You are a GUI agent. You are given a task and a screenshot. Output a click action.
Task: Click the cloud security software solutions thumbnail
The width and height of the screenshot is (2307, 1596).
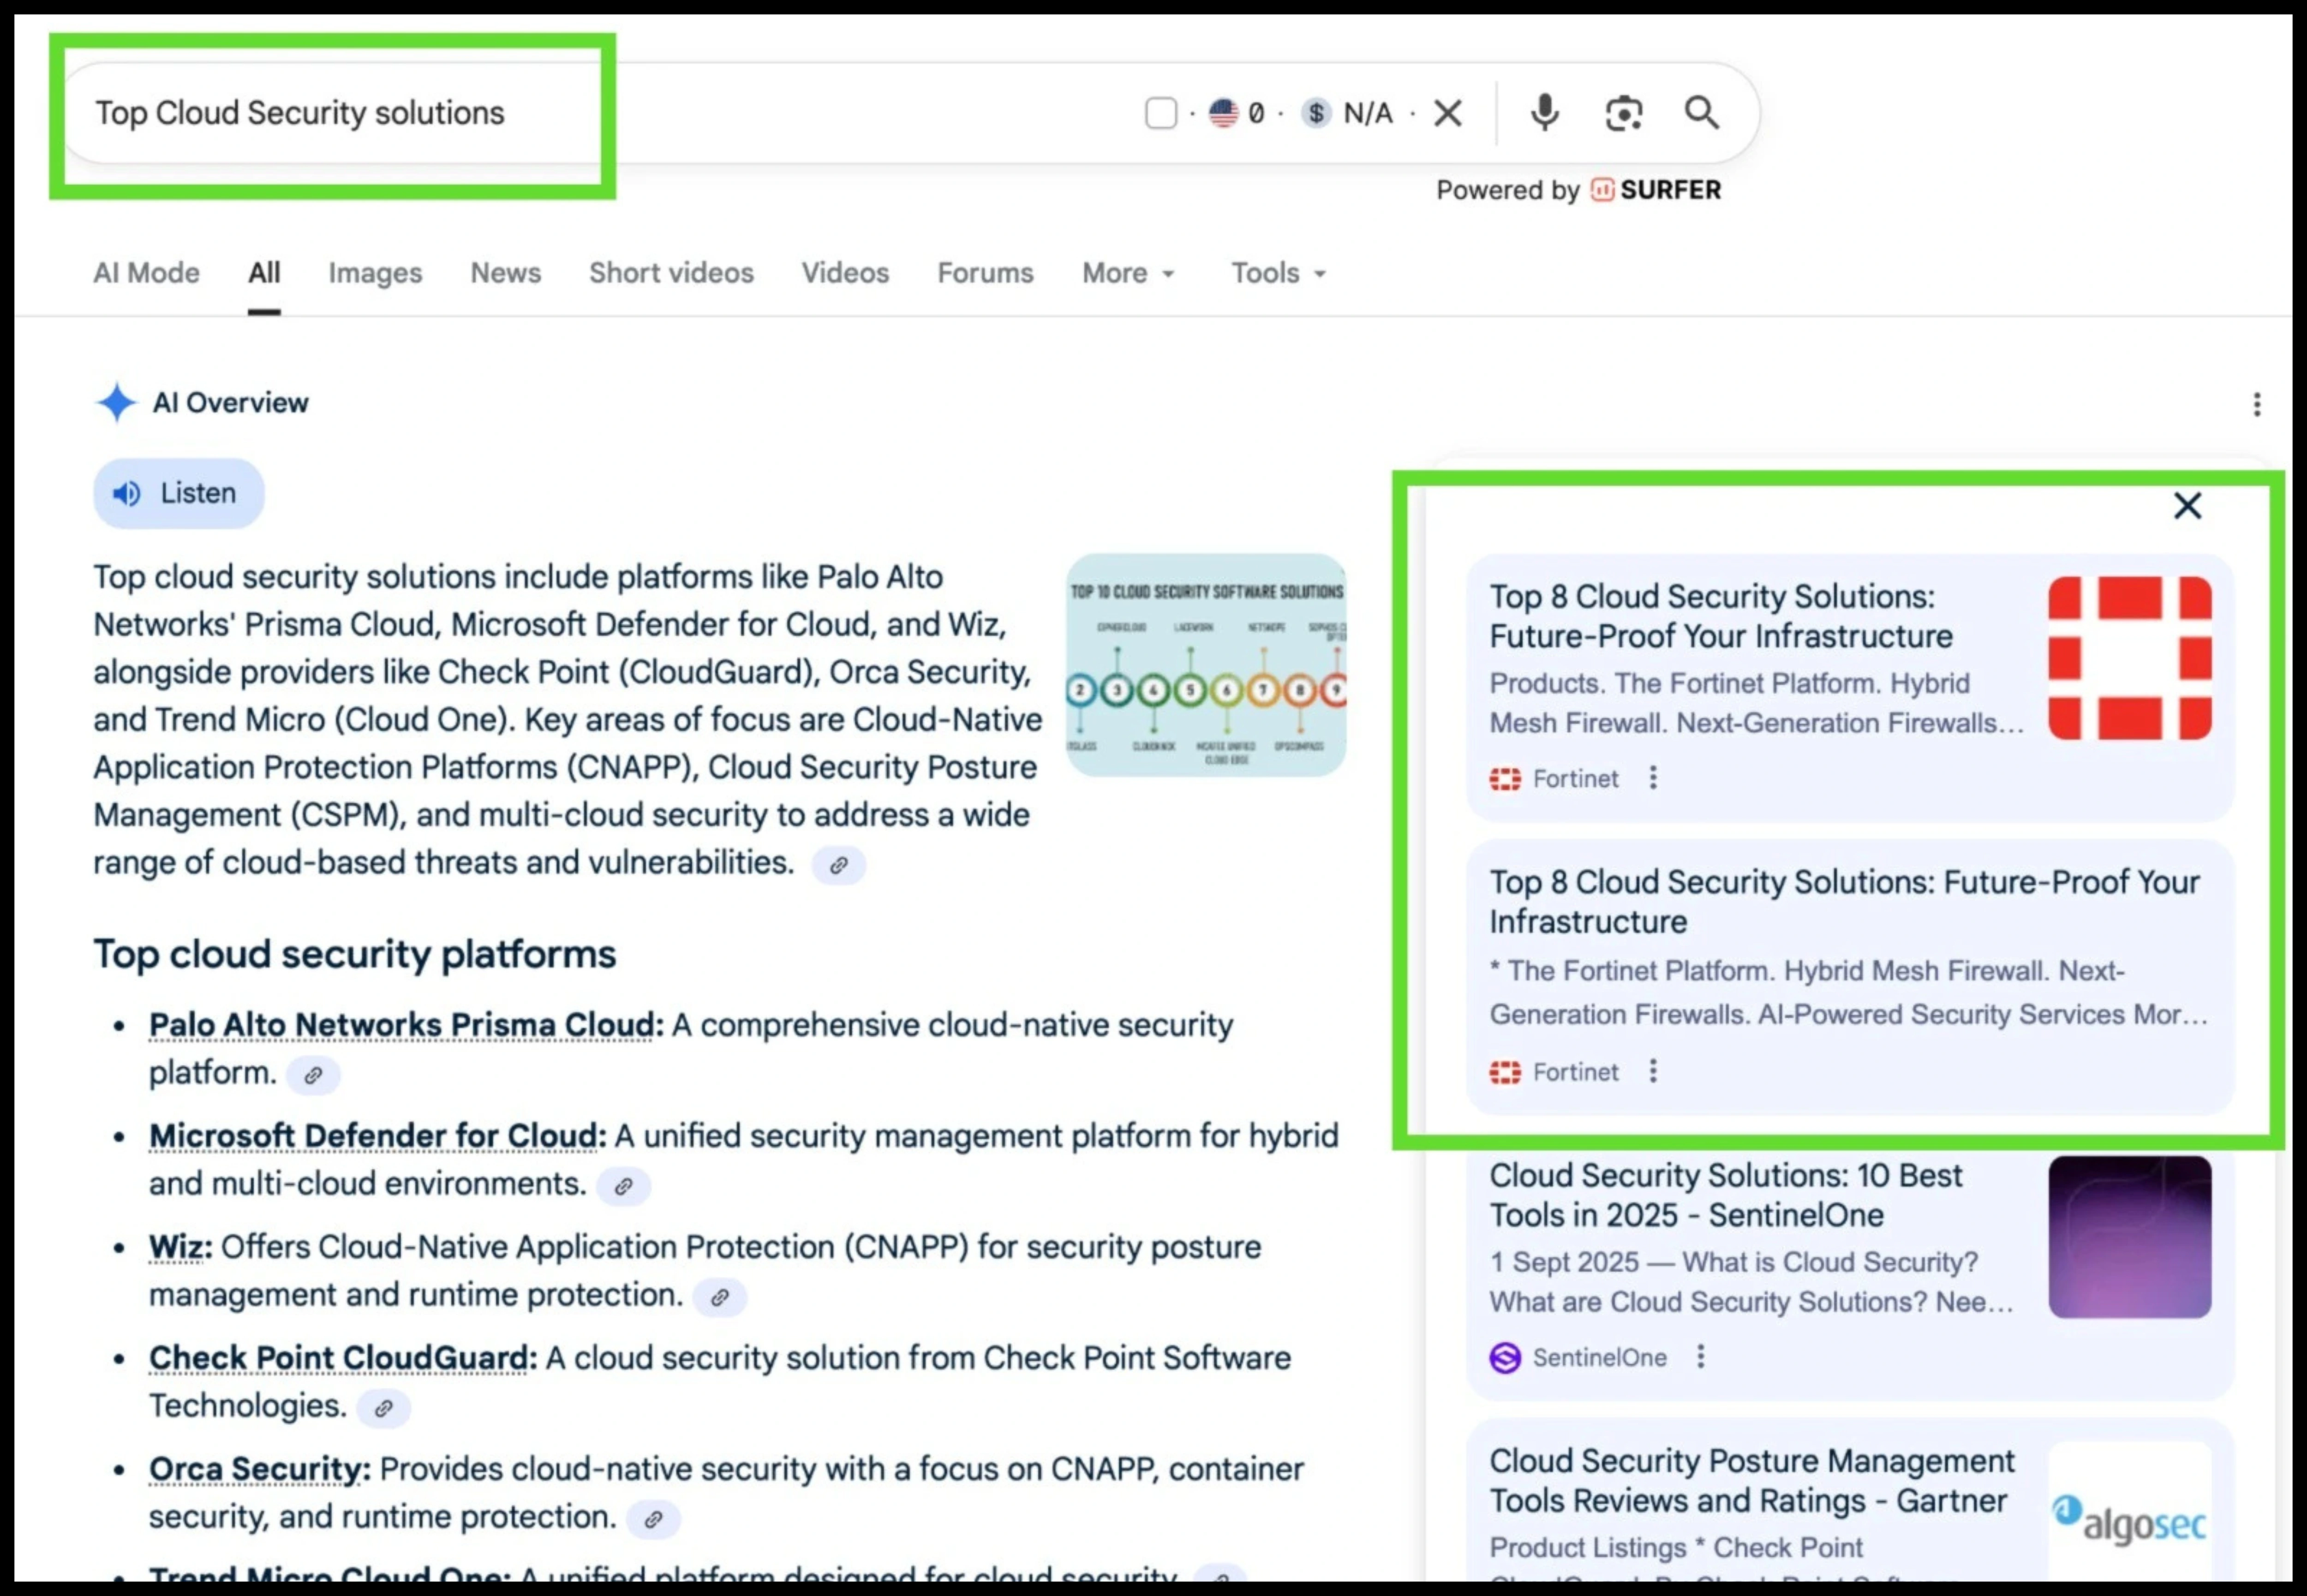pos(1205,665)
